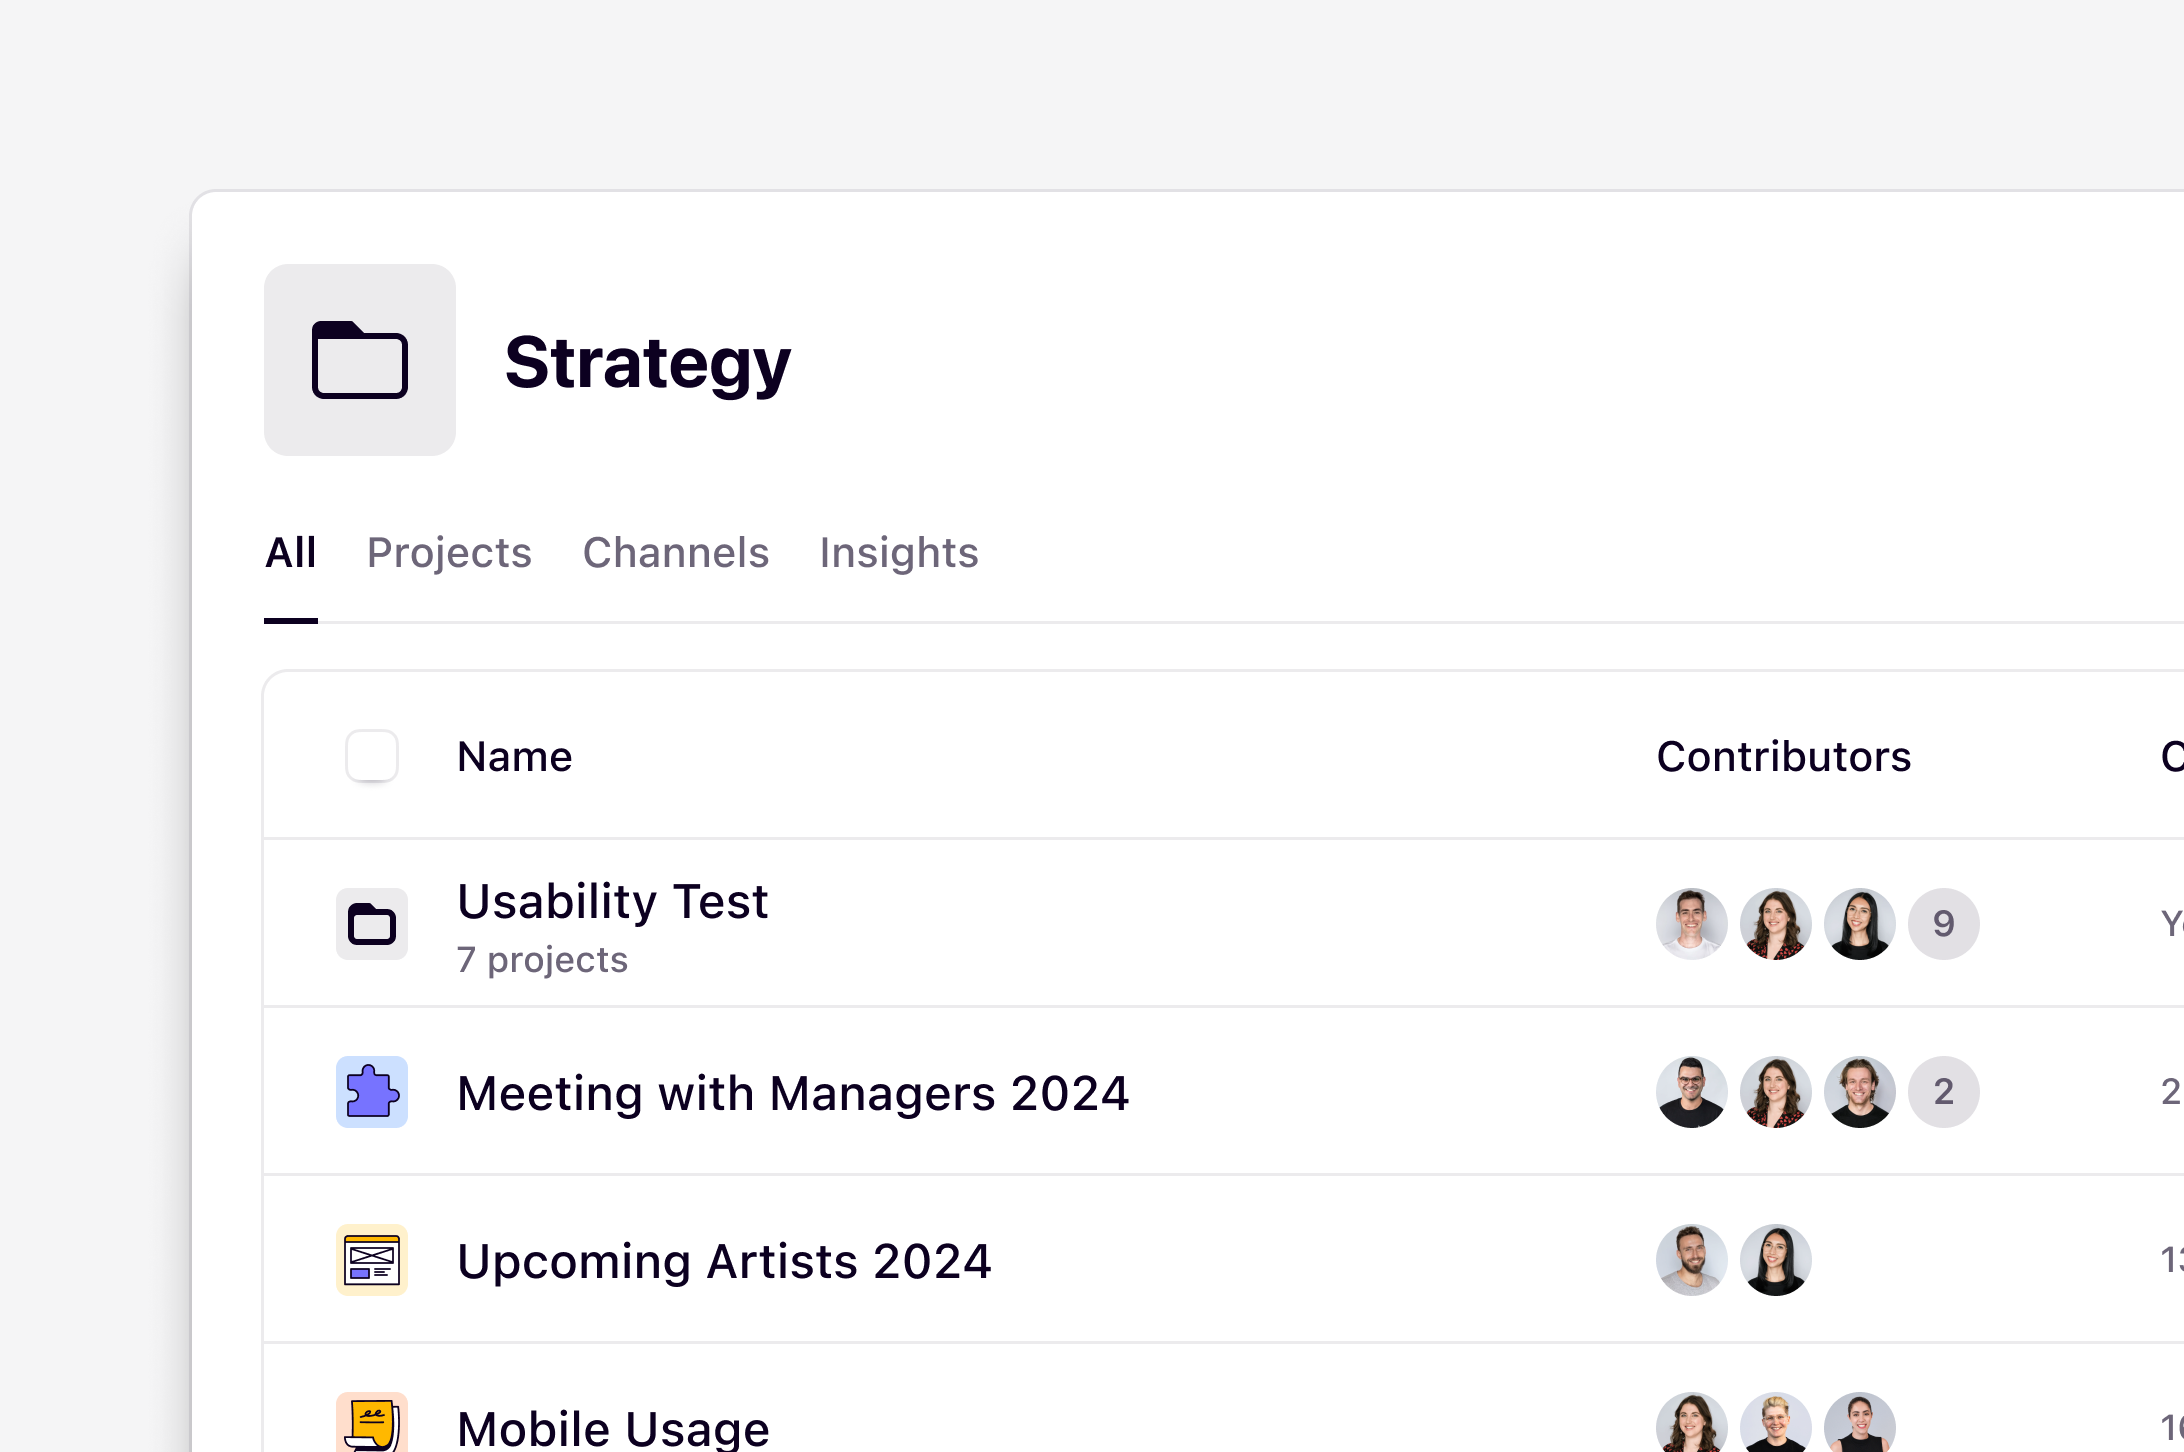Switch to the All tab
The height and width of the screenshot is (1452, 2184).
[x=290, y=553]
